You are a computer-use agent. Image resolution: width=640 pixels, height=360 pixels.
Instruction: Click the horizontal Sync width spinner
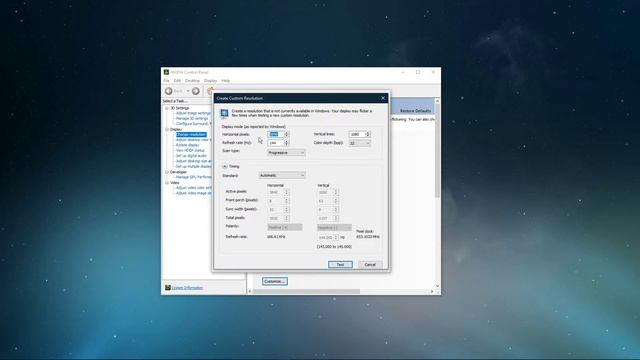(287, 209)
